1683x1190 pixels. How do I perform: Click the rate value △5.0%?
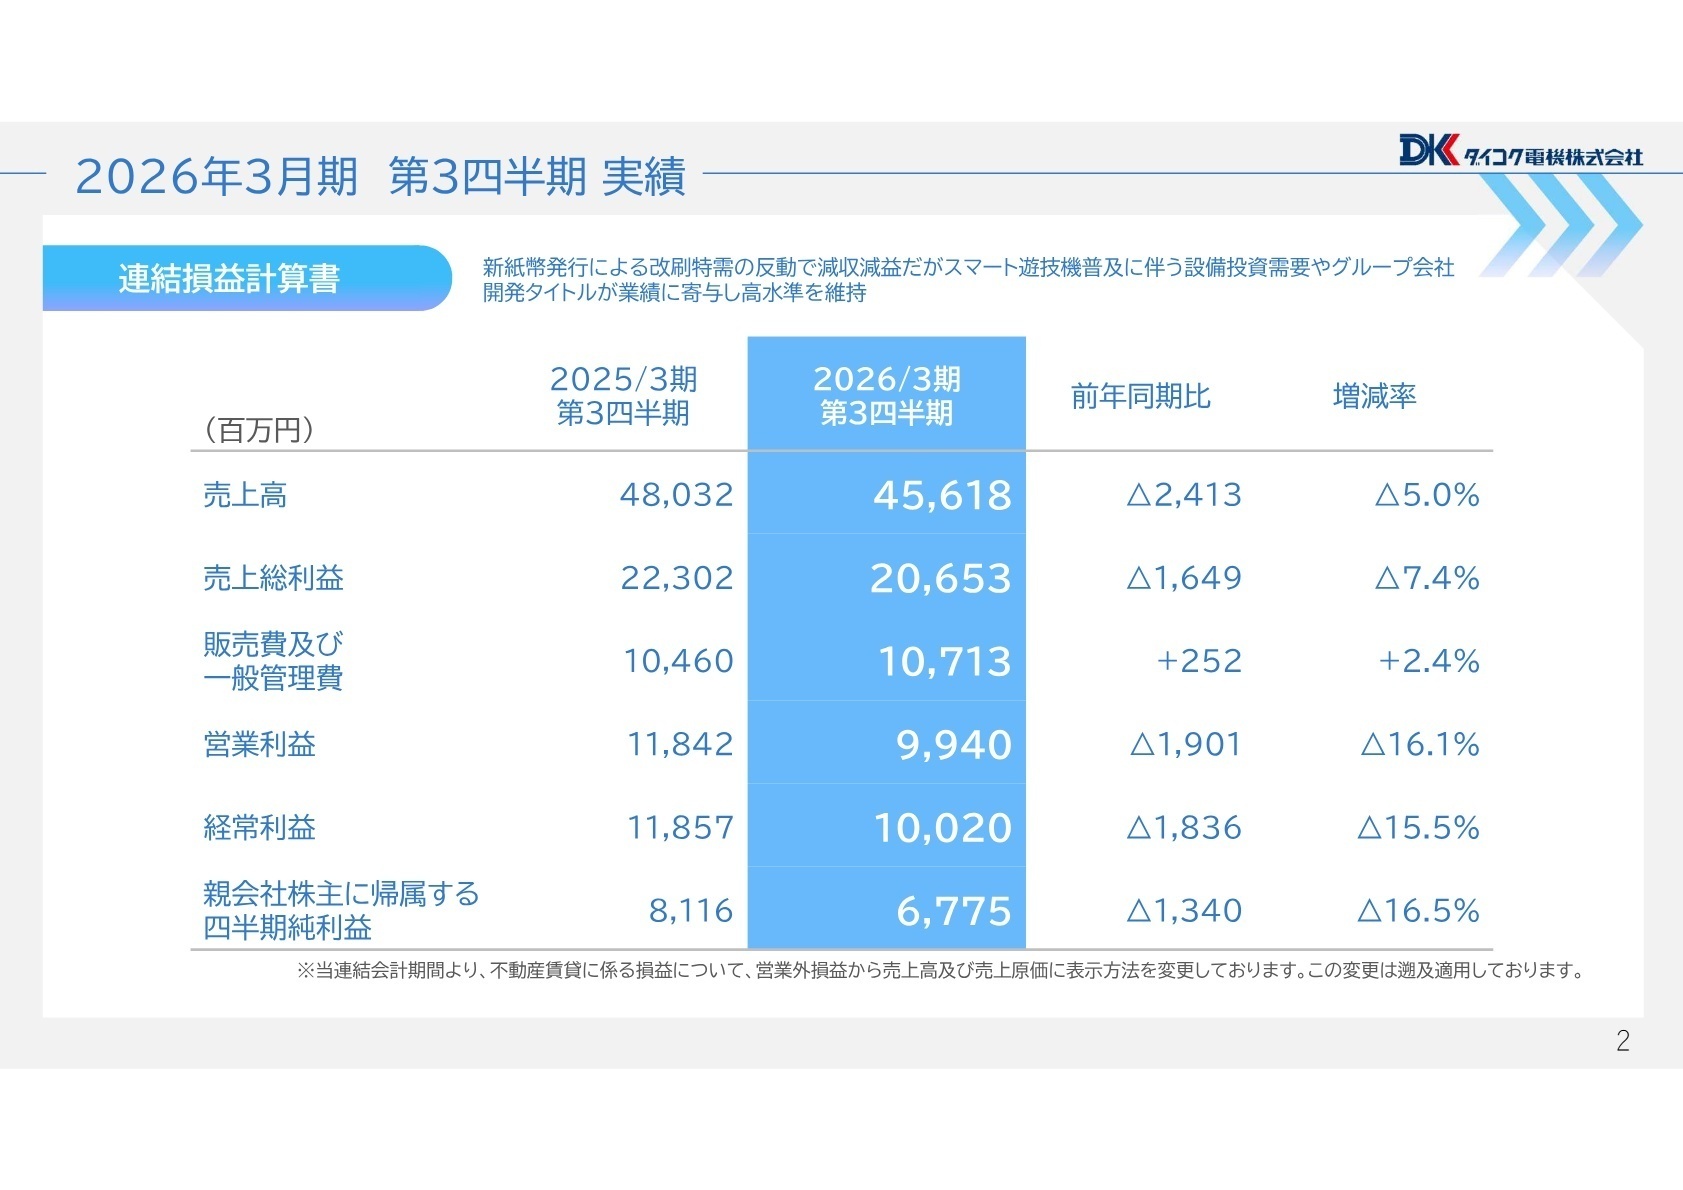point(1427,495)
